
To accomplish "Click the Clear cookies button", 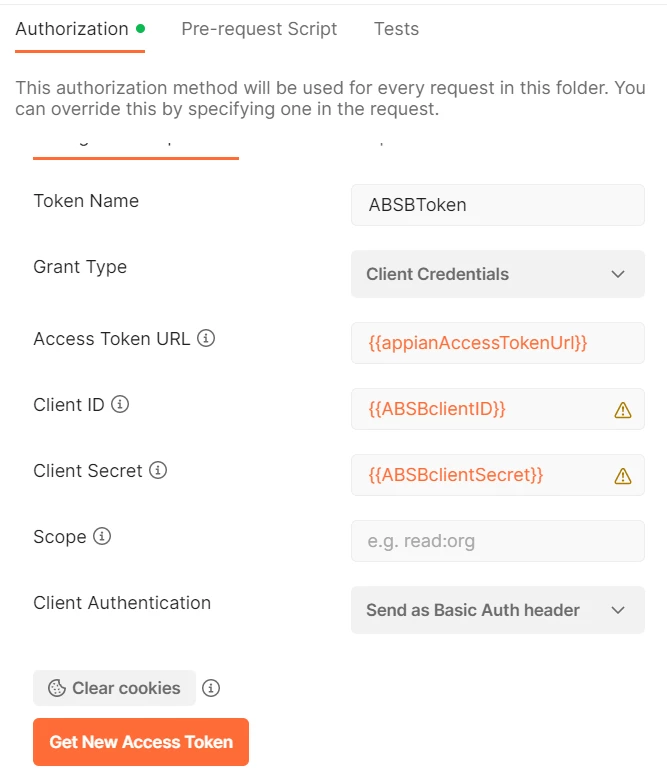I will click(x=114, y=688).
